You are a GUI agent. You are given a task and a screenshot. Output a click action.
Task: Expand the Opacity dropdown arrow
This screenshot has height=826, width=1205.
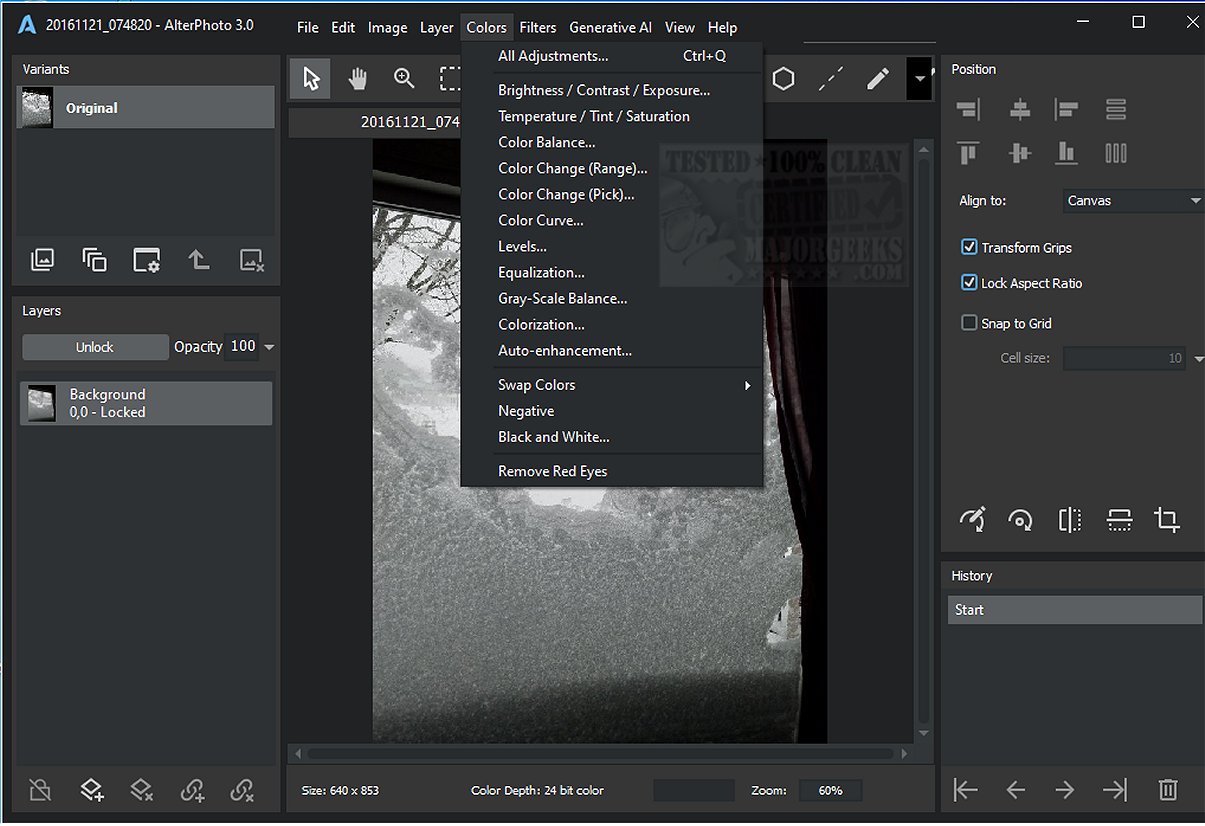coord(269,347)
